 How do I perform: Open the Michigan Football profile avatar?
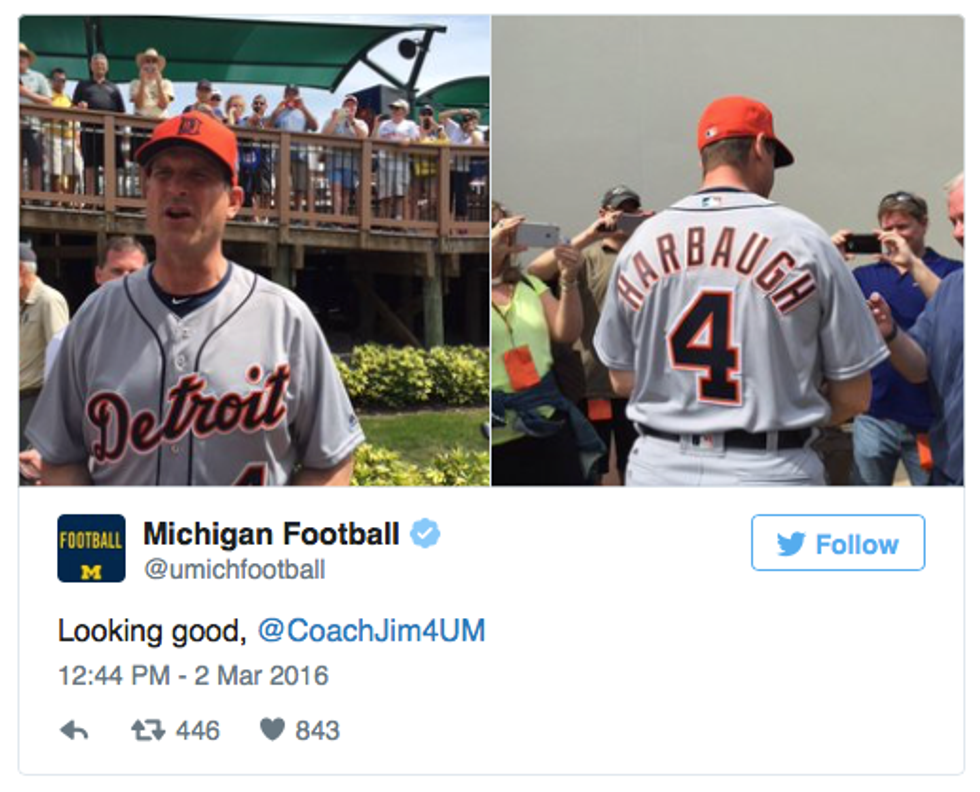tap(91, 548)
